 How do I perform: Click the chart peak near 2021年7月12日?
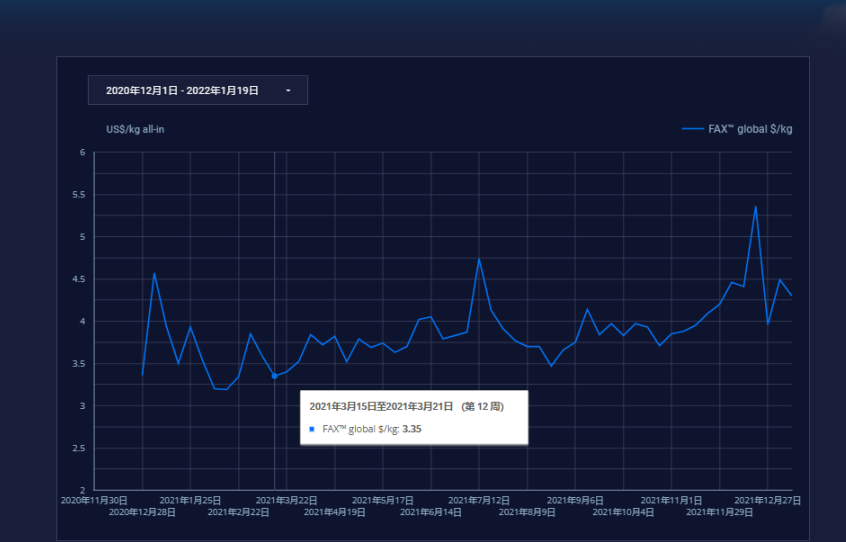point(479,259)
